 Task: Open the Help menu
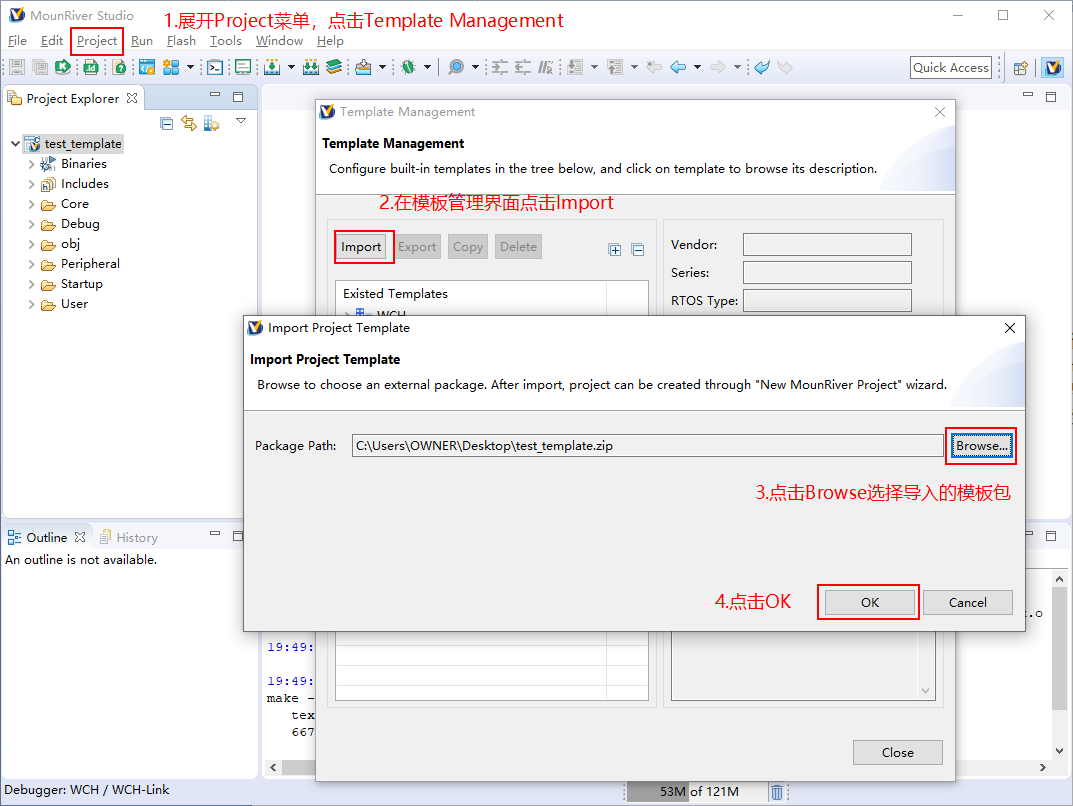(x=330, y=41)
